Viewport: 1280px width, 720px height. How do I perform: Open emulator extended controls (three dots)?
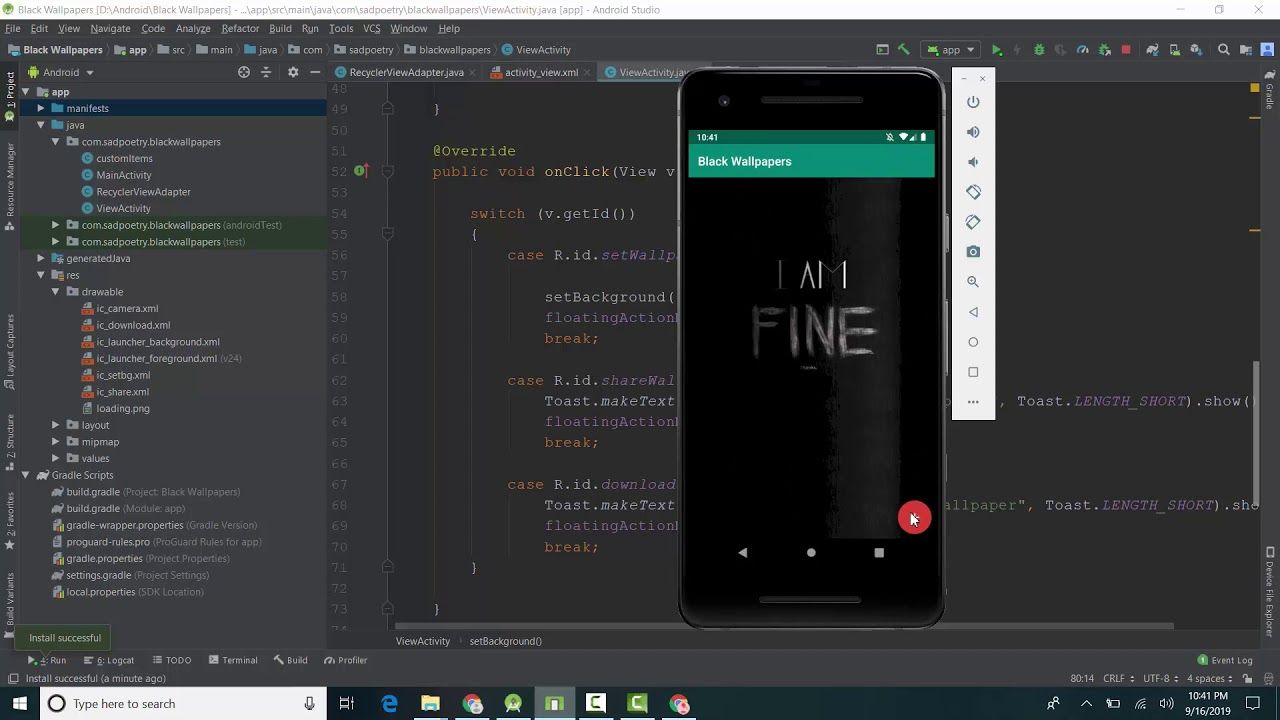[x=973, y=402]
